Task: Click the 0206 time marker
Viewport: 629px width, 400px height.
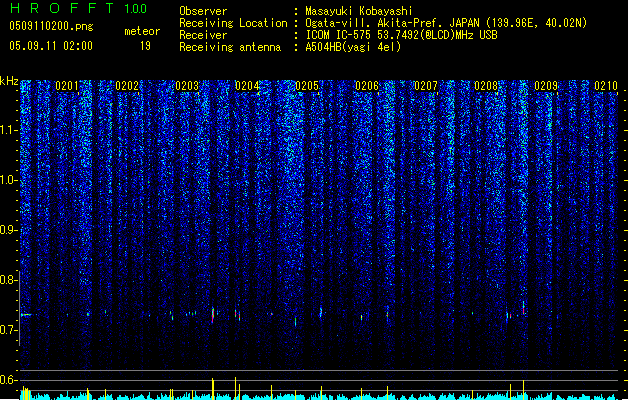Action: point(367,86)
